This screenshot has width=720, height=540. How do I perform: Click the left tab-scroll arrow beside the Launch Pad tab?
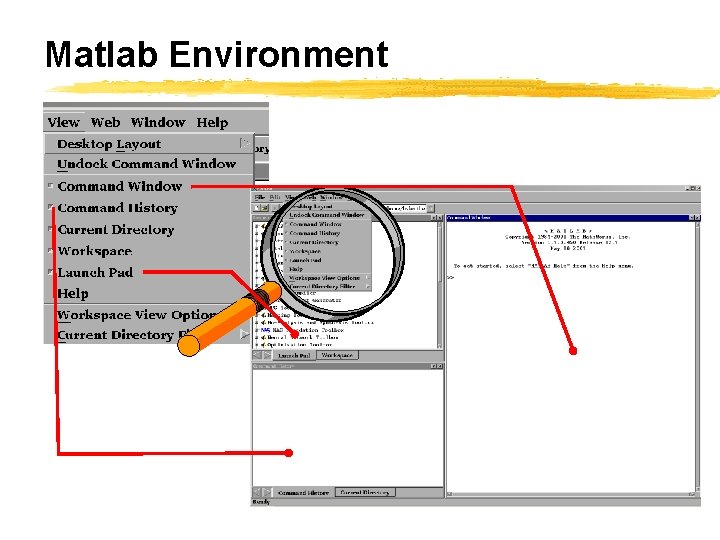(257, 355)
